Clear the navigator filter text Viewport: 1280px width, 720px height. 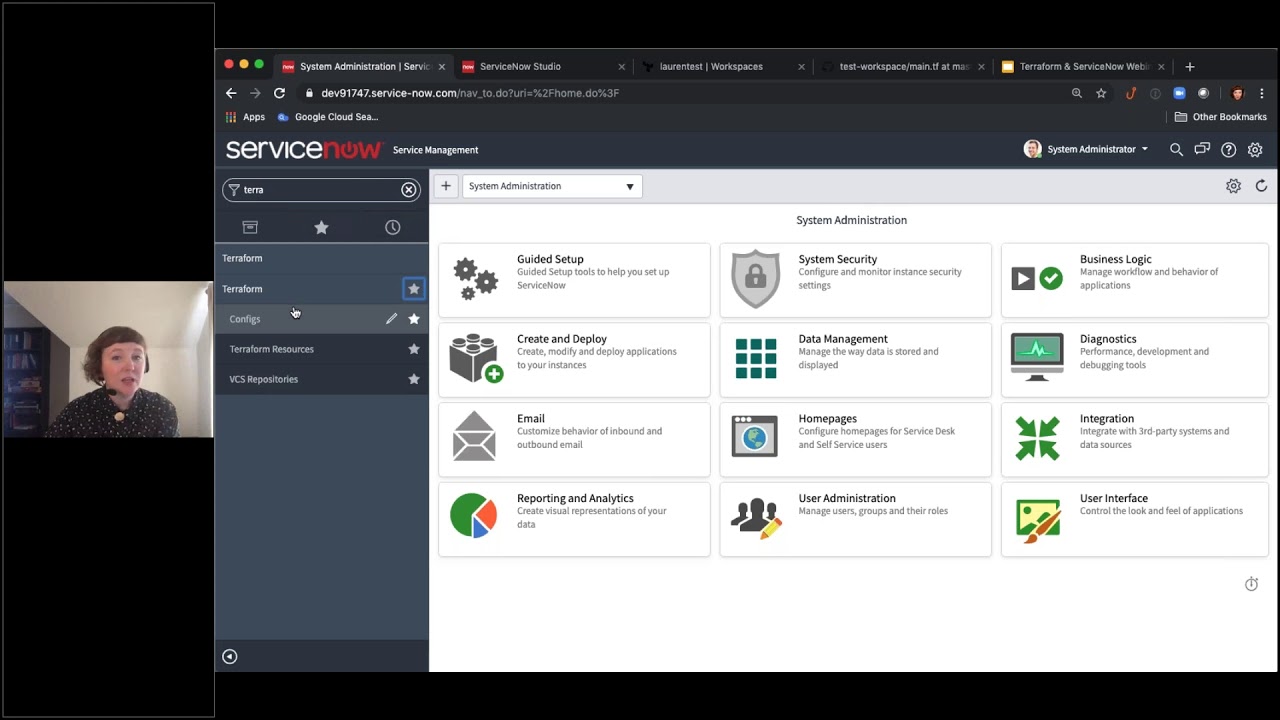[x=409, y=190]
